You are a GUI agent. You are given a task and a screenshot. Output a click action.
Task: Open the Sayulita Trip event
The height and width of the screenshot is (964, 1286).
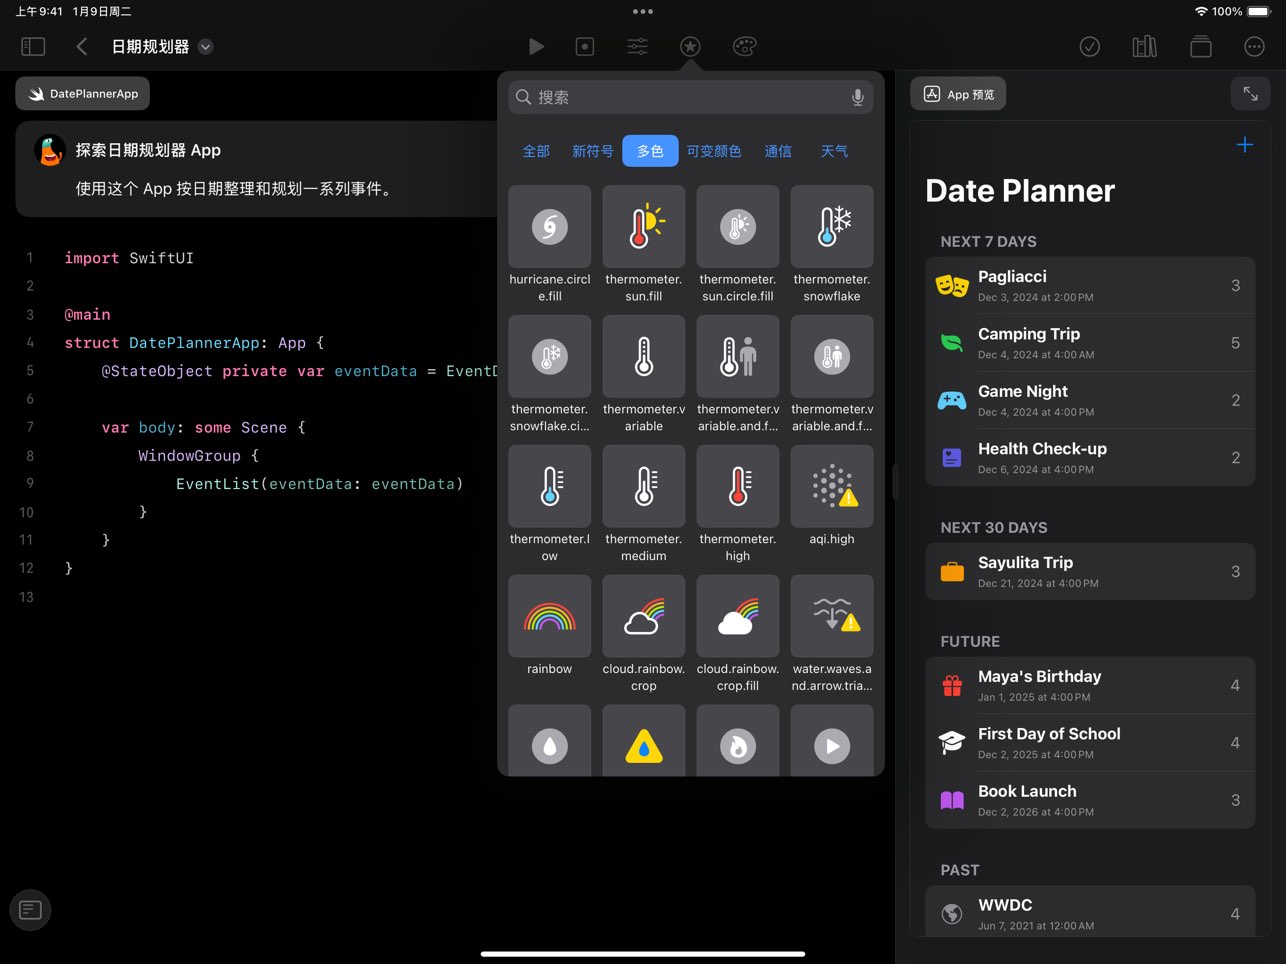click(1090, 572)
